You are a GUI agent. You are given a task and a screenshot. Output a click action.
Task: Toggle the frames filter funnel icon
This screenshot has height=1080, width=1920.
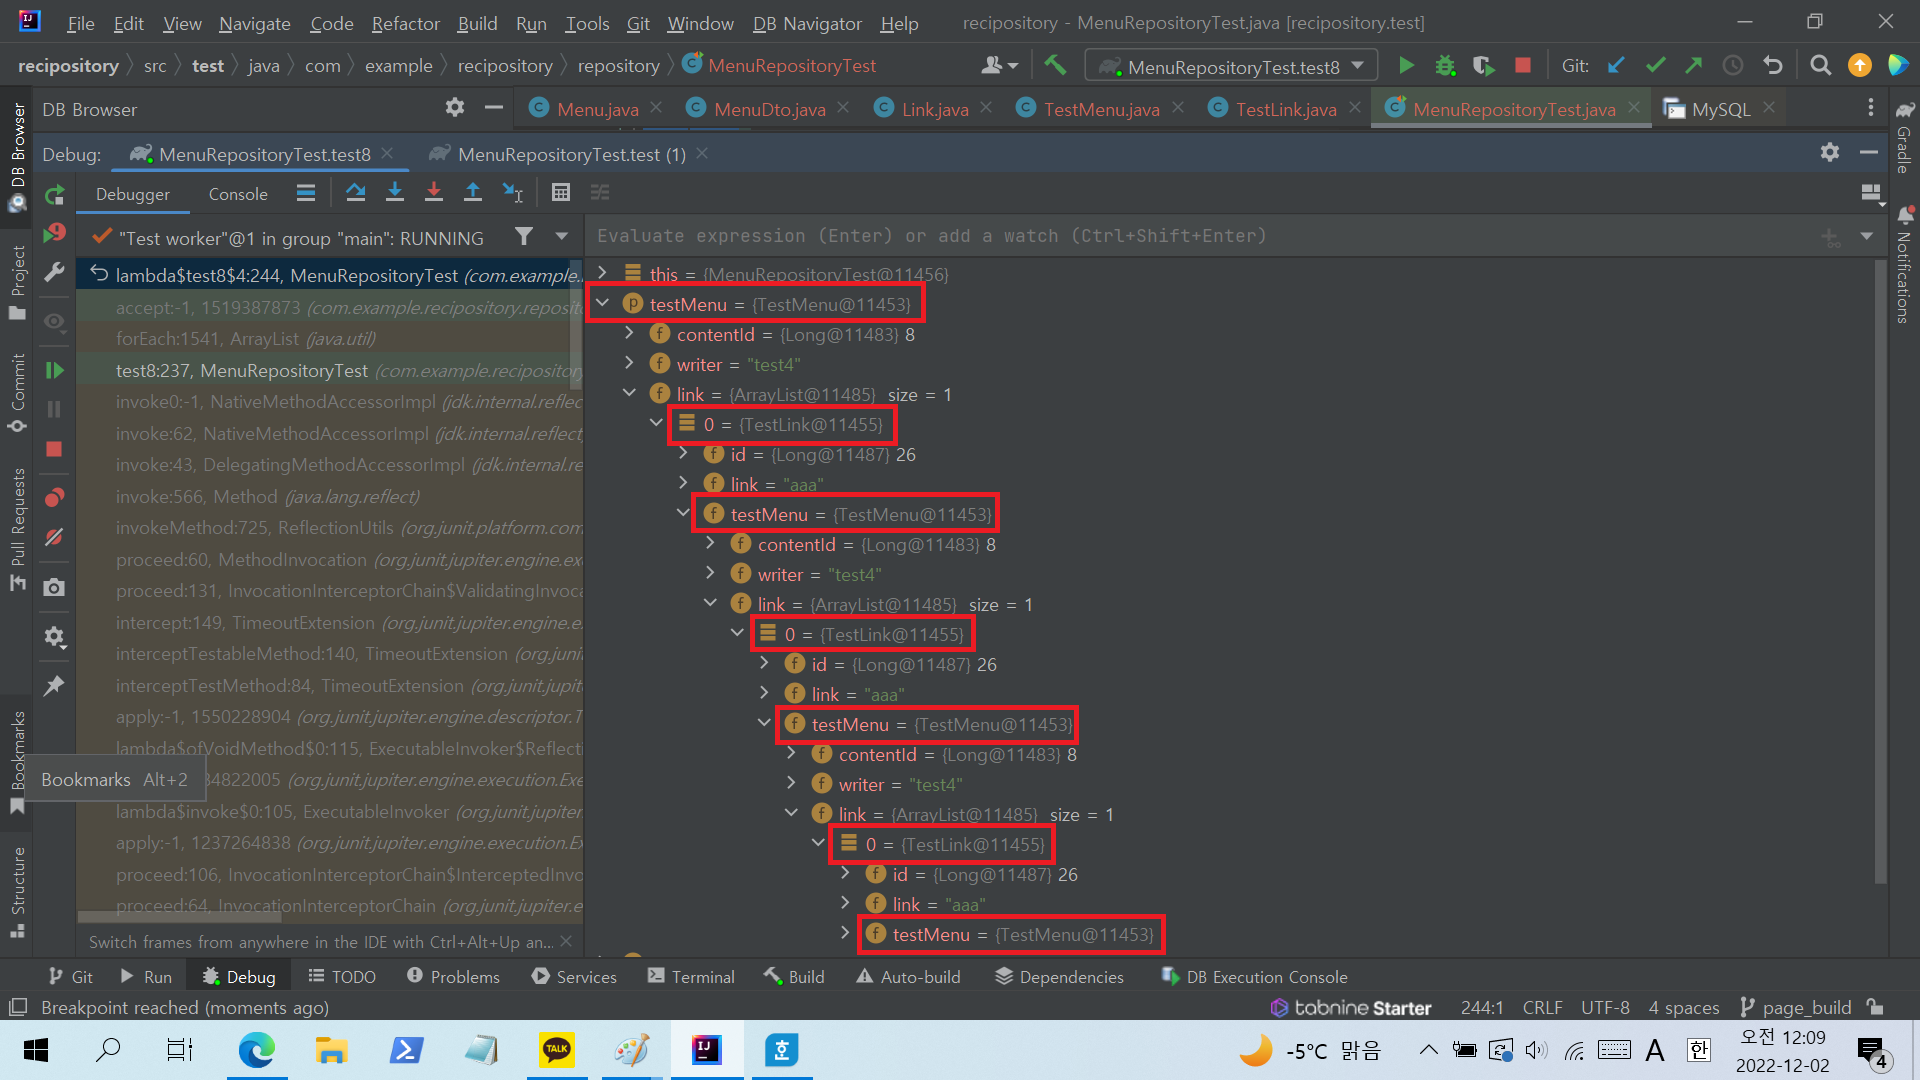point(524,237)
